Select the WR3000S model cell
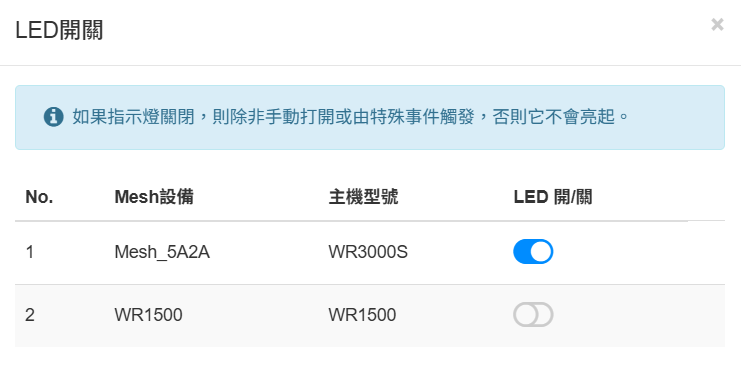The height and width of the screenshot is (387, 741). tap(368, 252)
